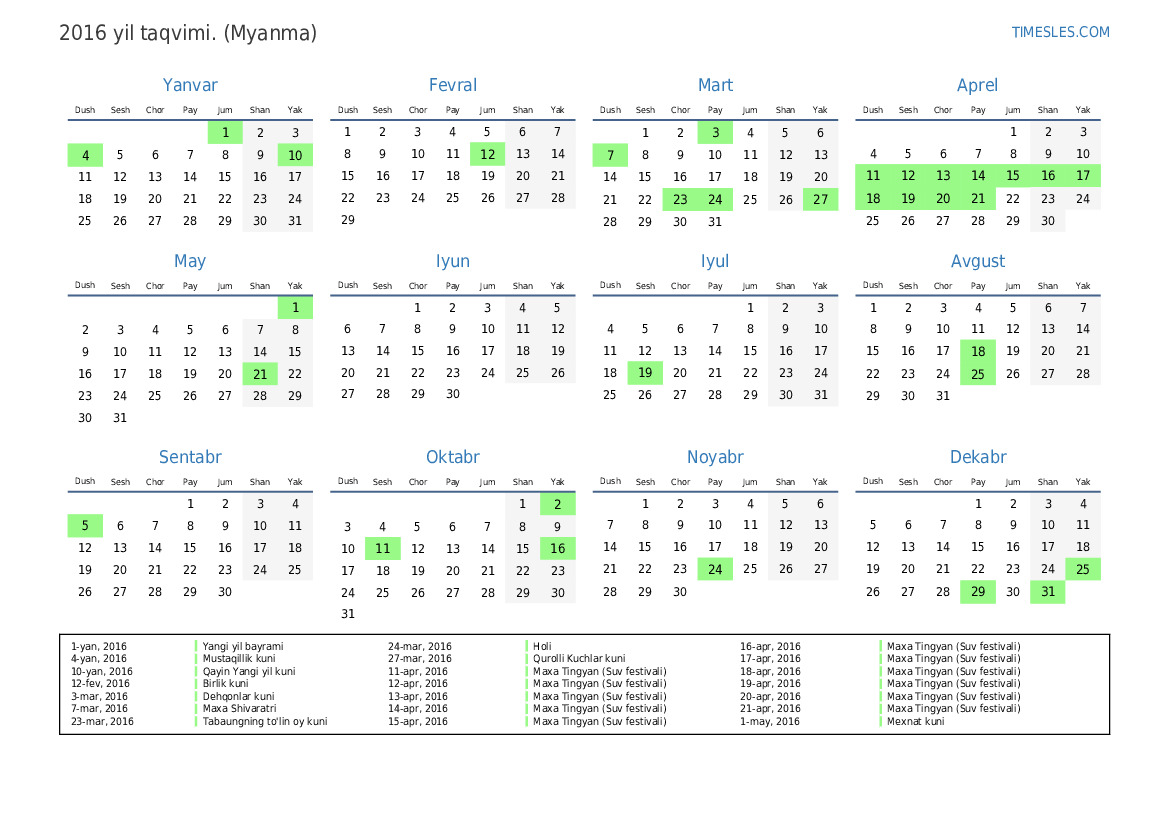Viewport: 1169px width, 827px height.
Task: Select highlighted day 24 in Noyabr
Action: (x=715, y=569)
